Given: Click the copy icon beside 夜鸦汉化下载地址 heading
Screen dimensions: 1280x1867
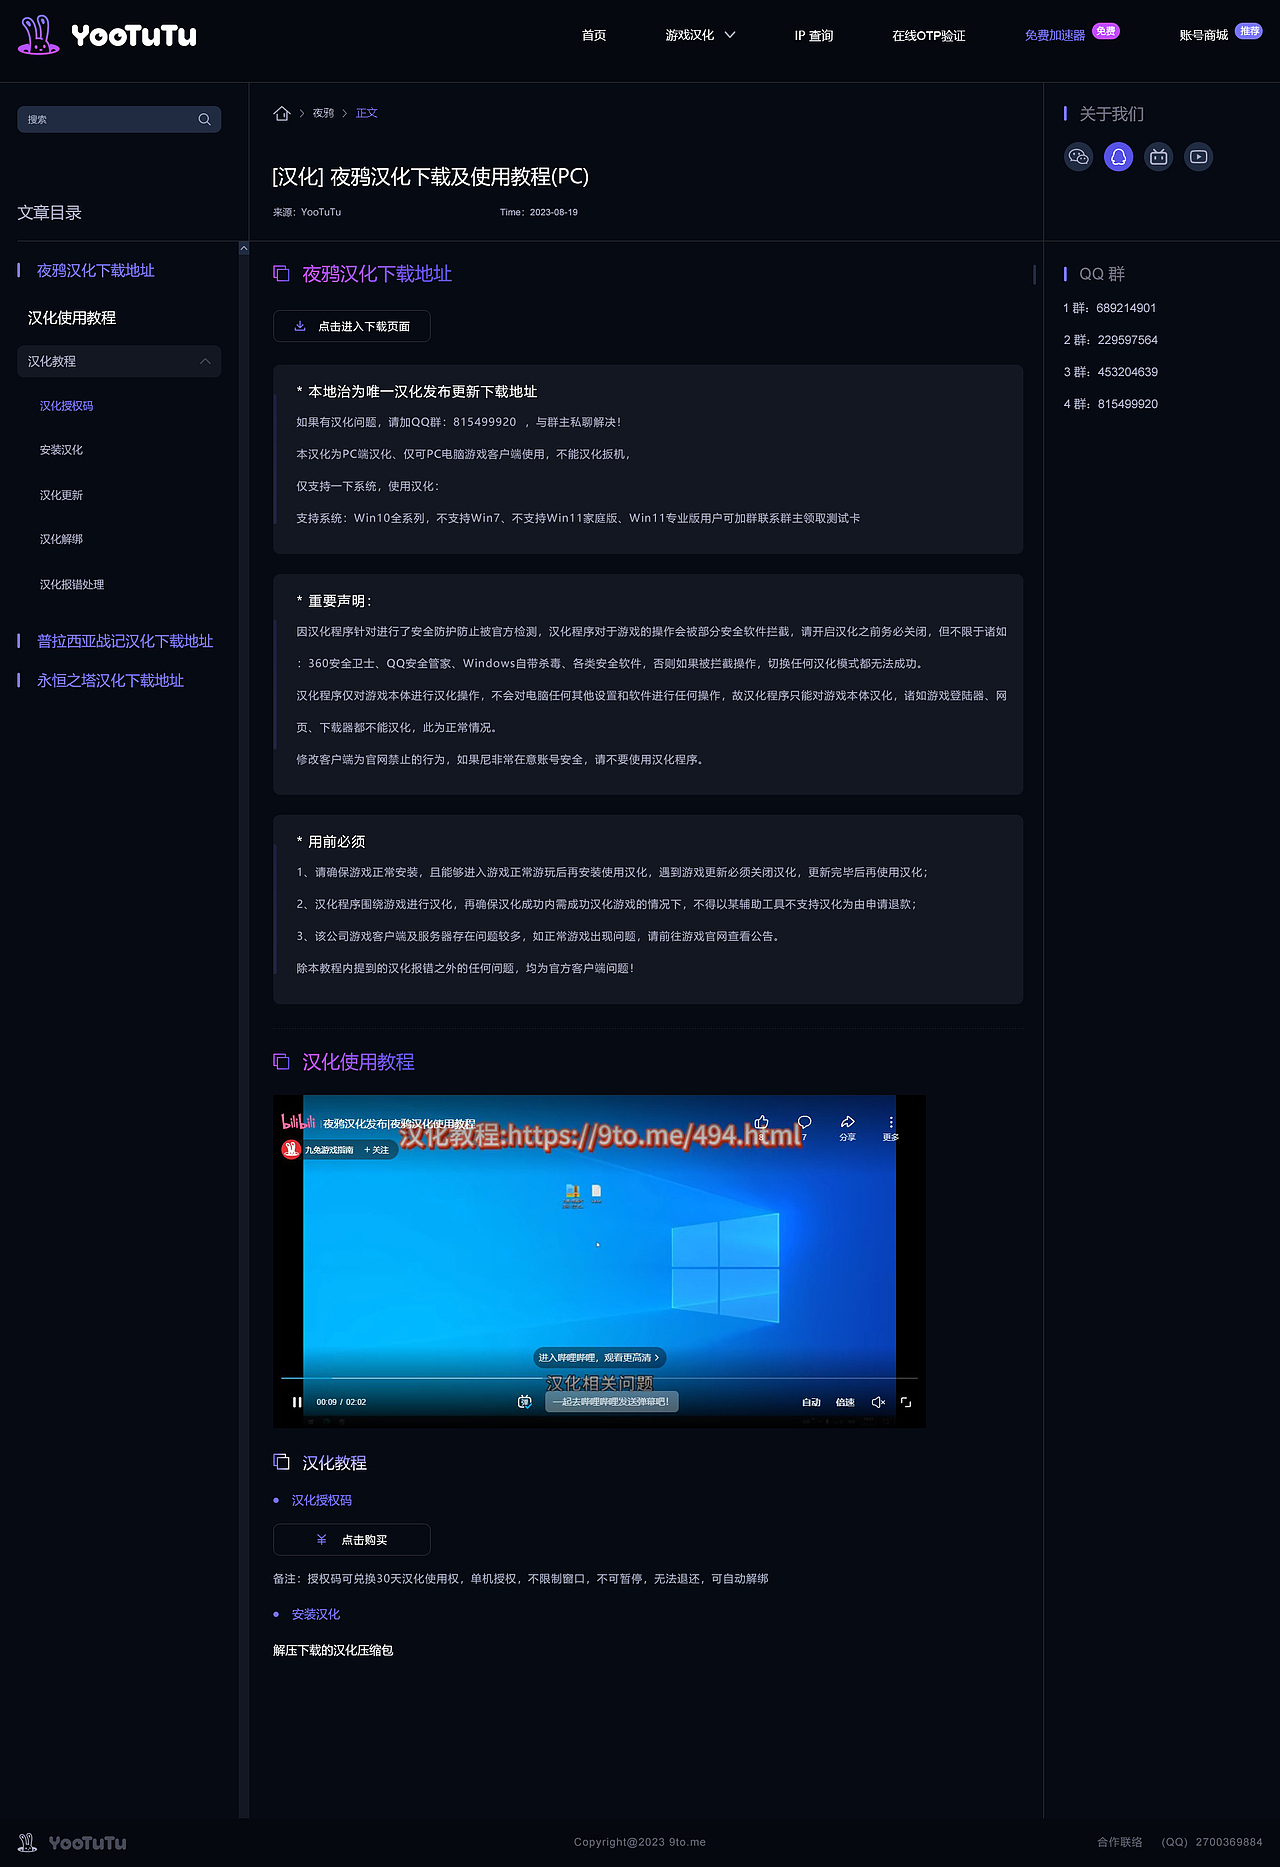Looking at the screenshot, I should 282,274.
